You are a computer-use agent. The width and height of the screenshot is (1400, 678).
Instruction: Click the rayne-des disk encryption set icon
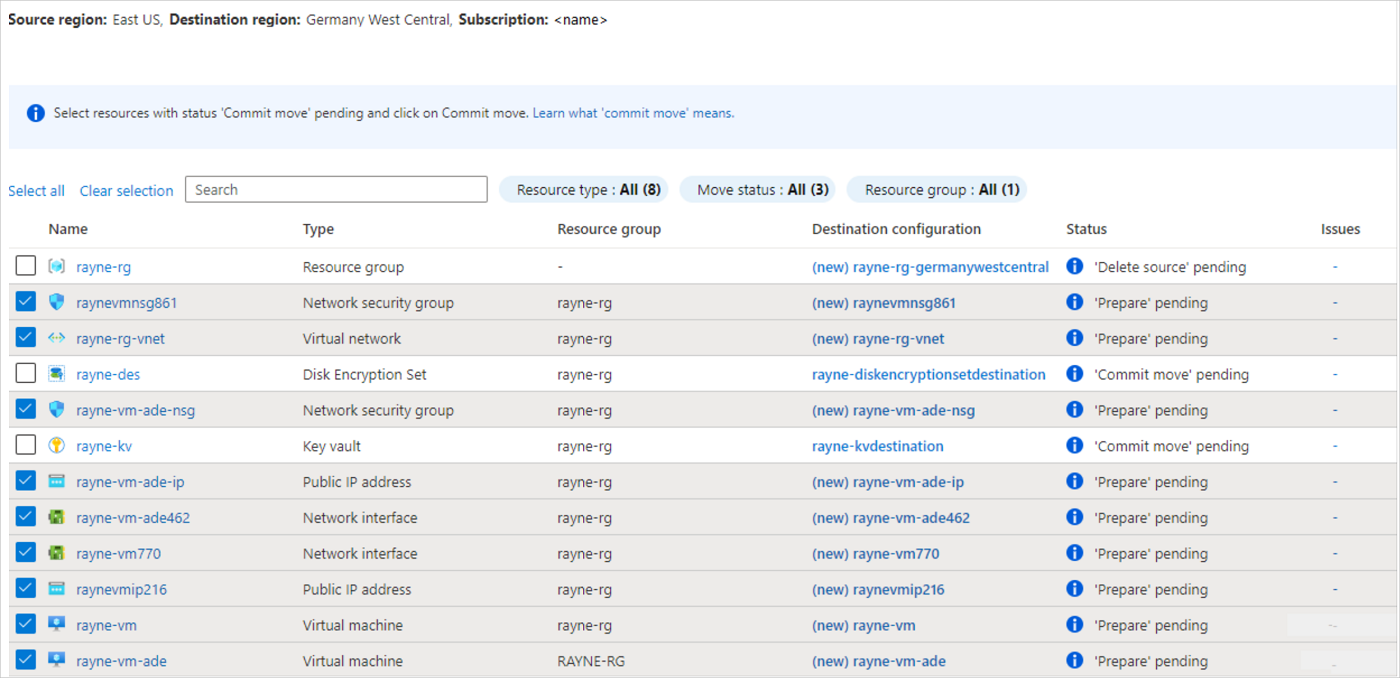click(x=57, y=375)
